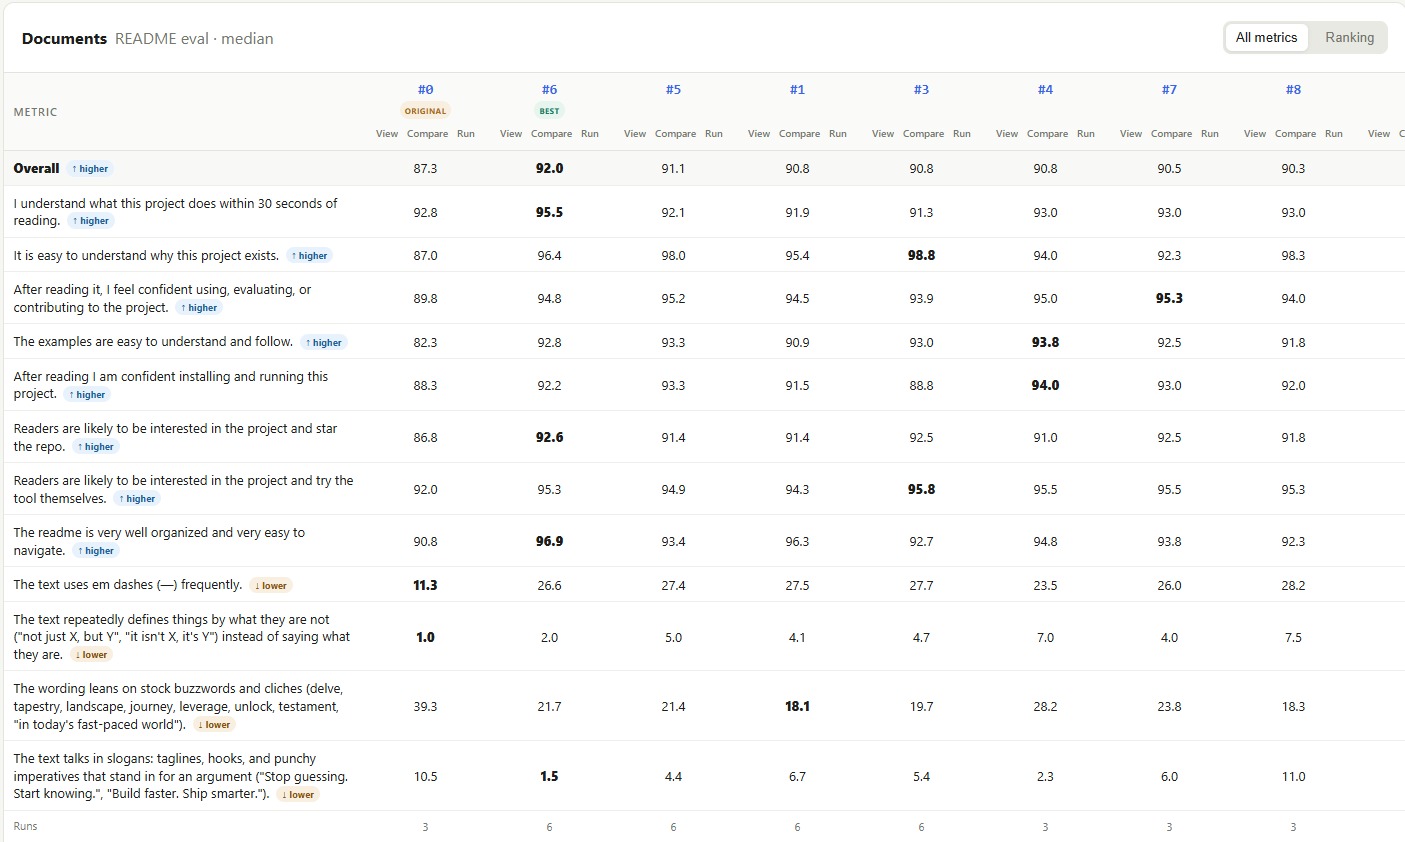Select slogans value 1.5 for #6
Image resolution: width=1405 pixels, height=842 pixels.
pyautogui.click(x=549, y=776)
